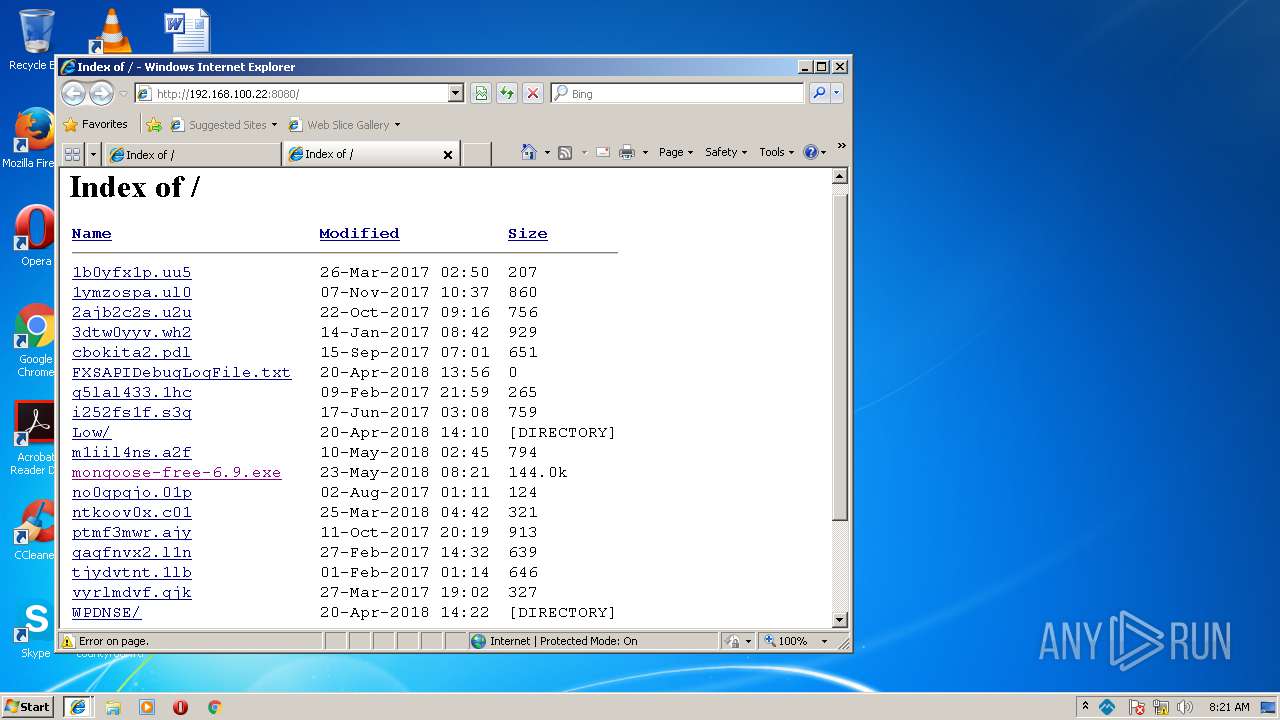Open the search provider dropdown arrow
The height and width of the screenshot is (720, 1280).
pyautogui.click(x=837, y=93)
